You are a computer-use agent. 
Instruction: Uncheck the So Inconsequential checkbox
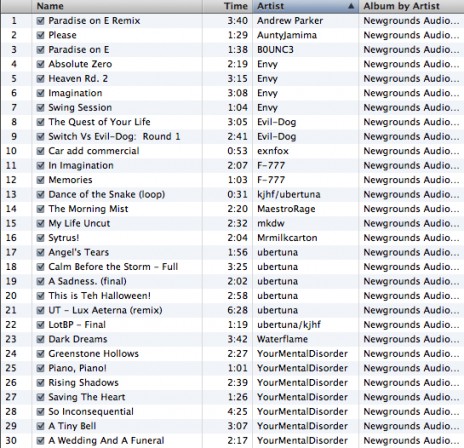point(40,412)
